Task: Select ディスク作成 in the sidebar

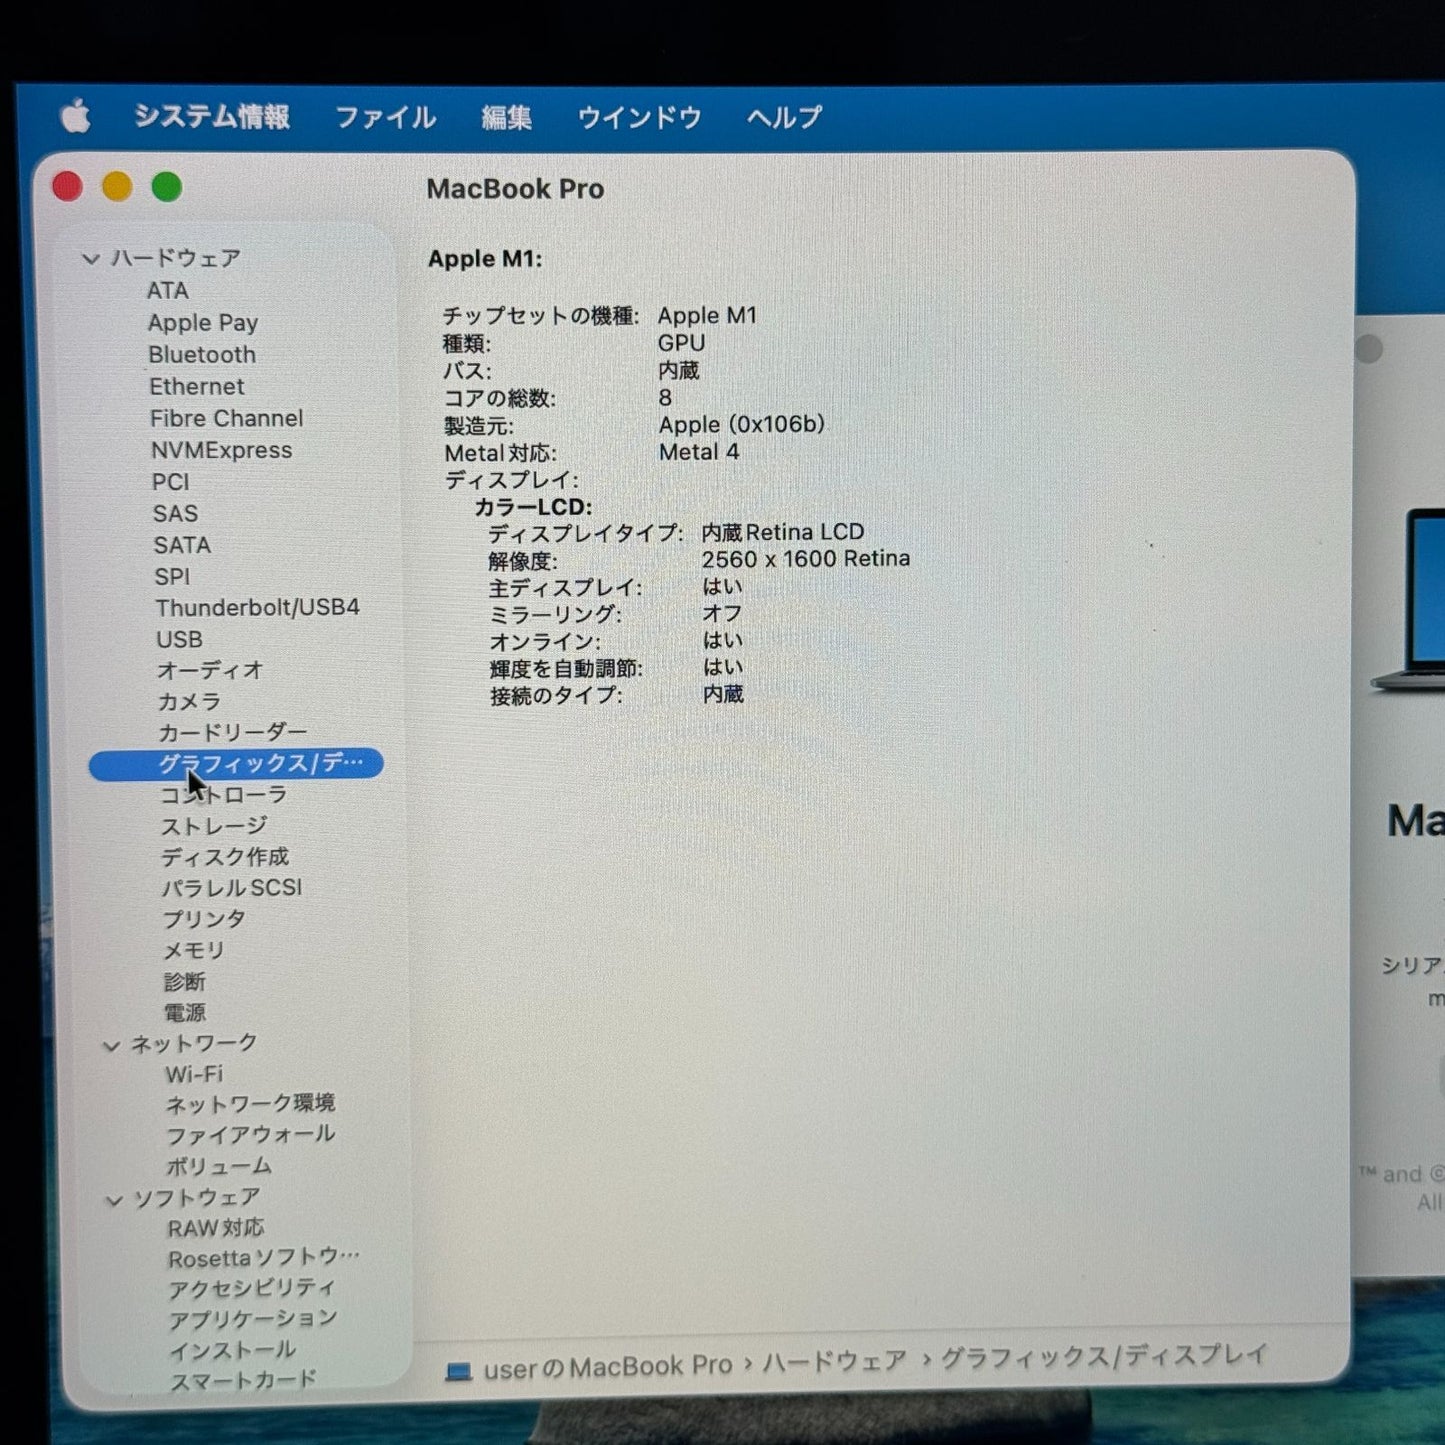Action: [225, 858]
